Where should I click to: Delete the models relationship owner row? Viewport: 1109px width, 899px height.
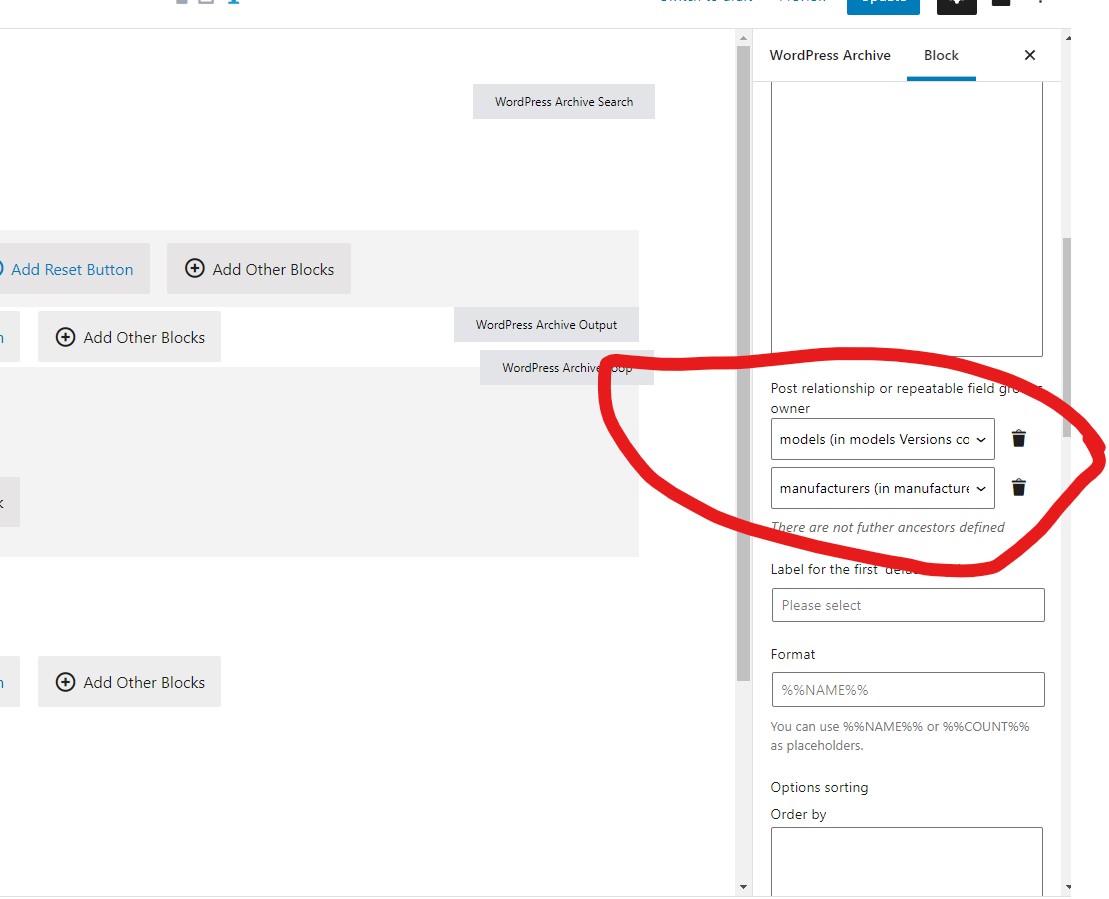(1018, 439)
